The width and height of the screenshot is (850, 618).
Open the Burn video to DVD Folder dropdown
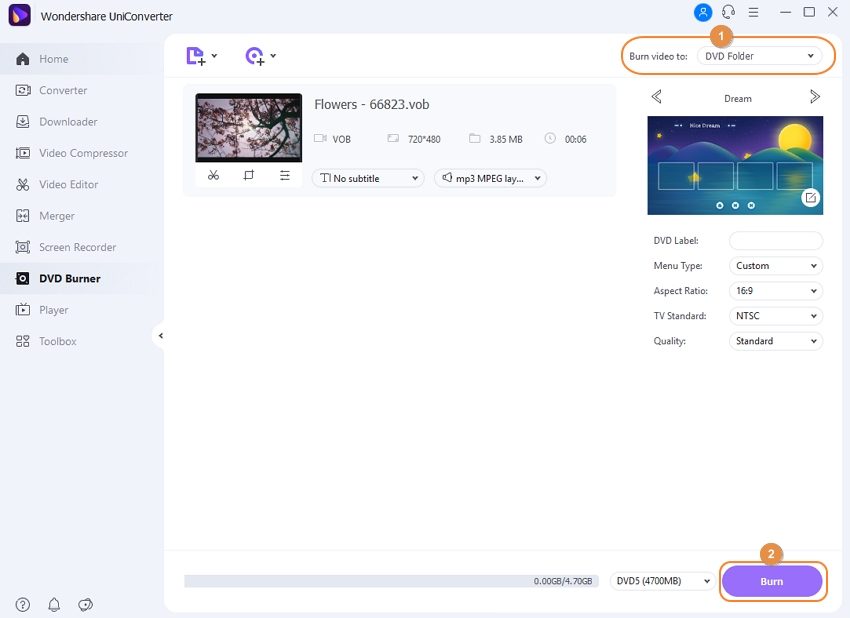click(x=759, y=56)
